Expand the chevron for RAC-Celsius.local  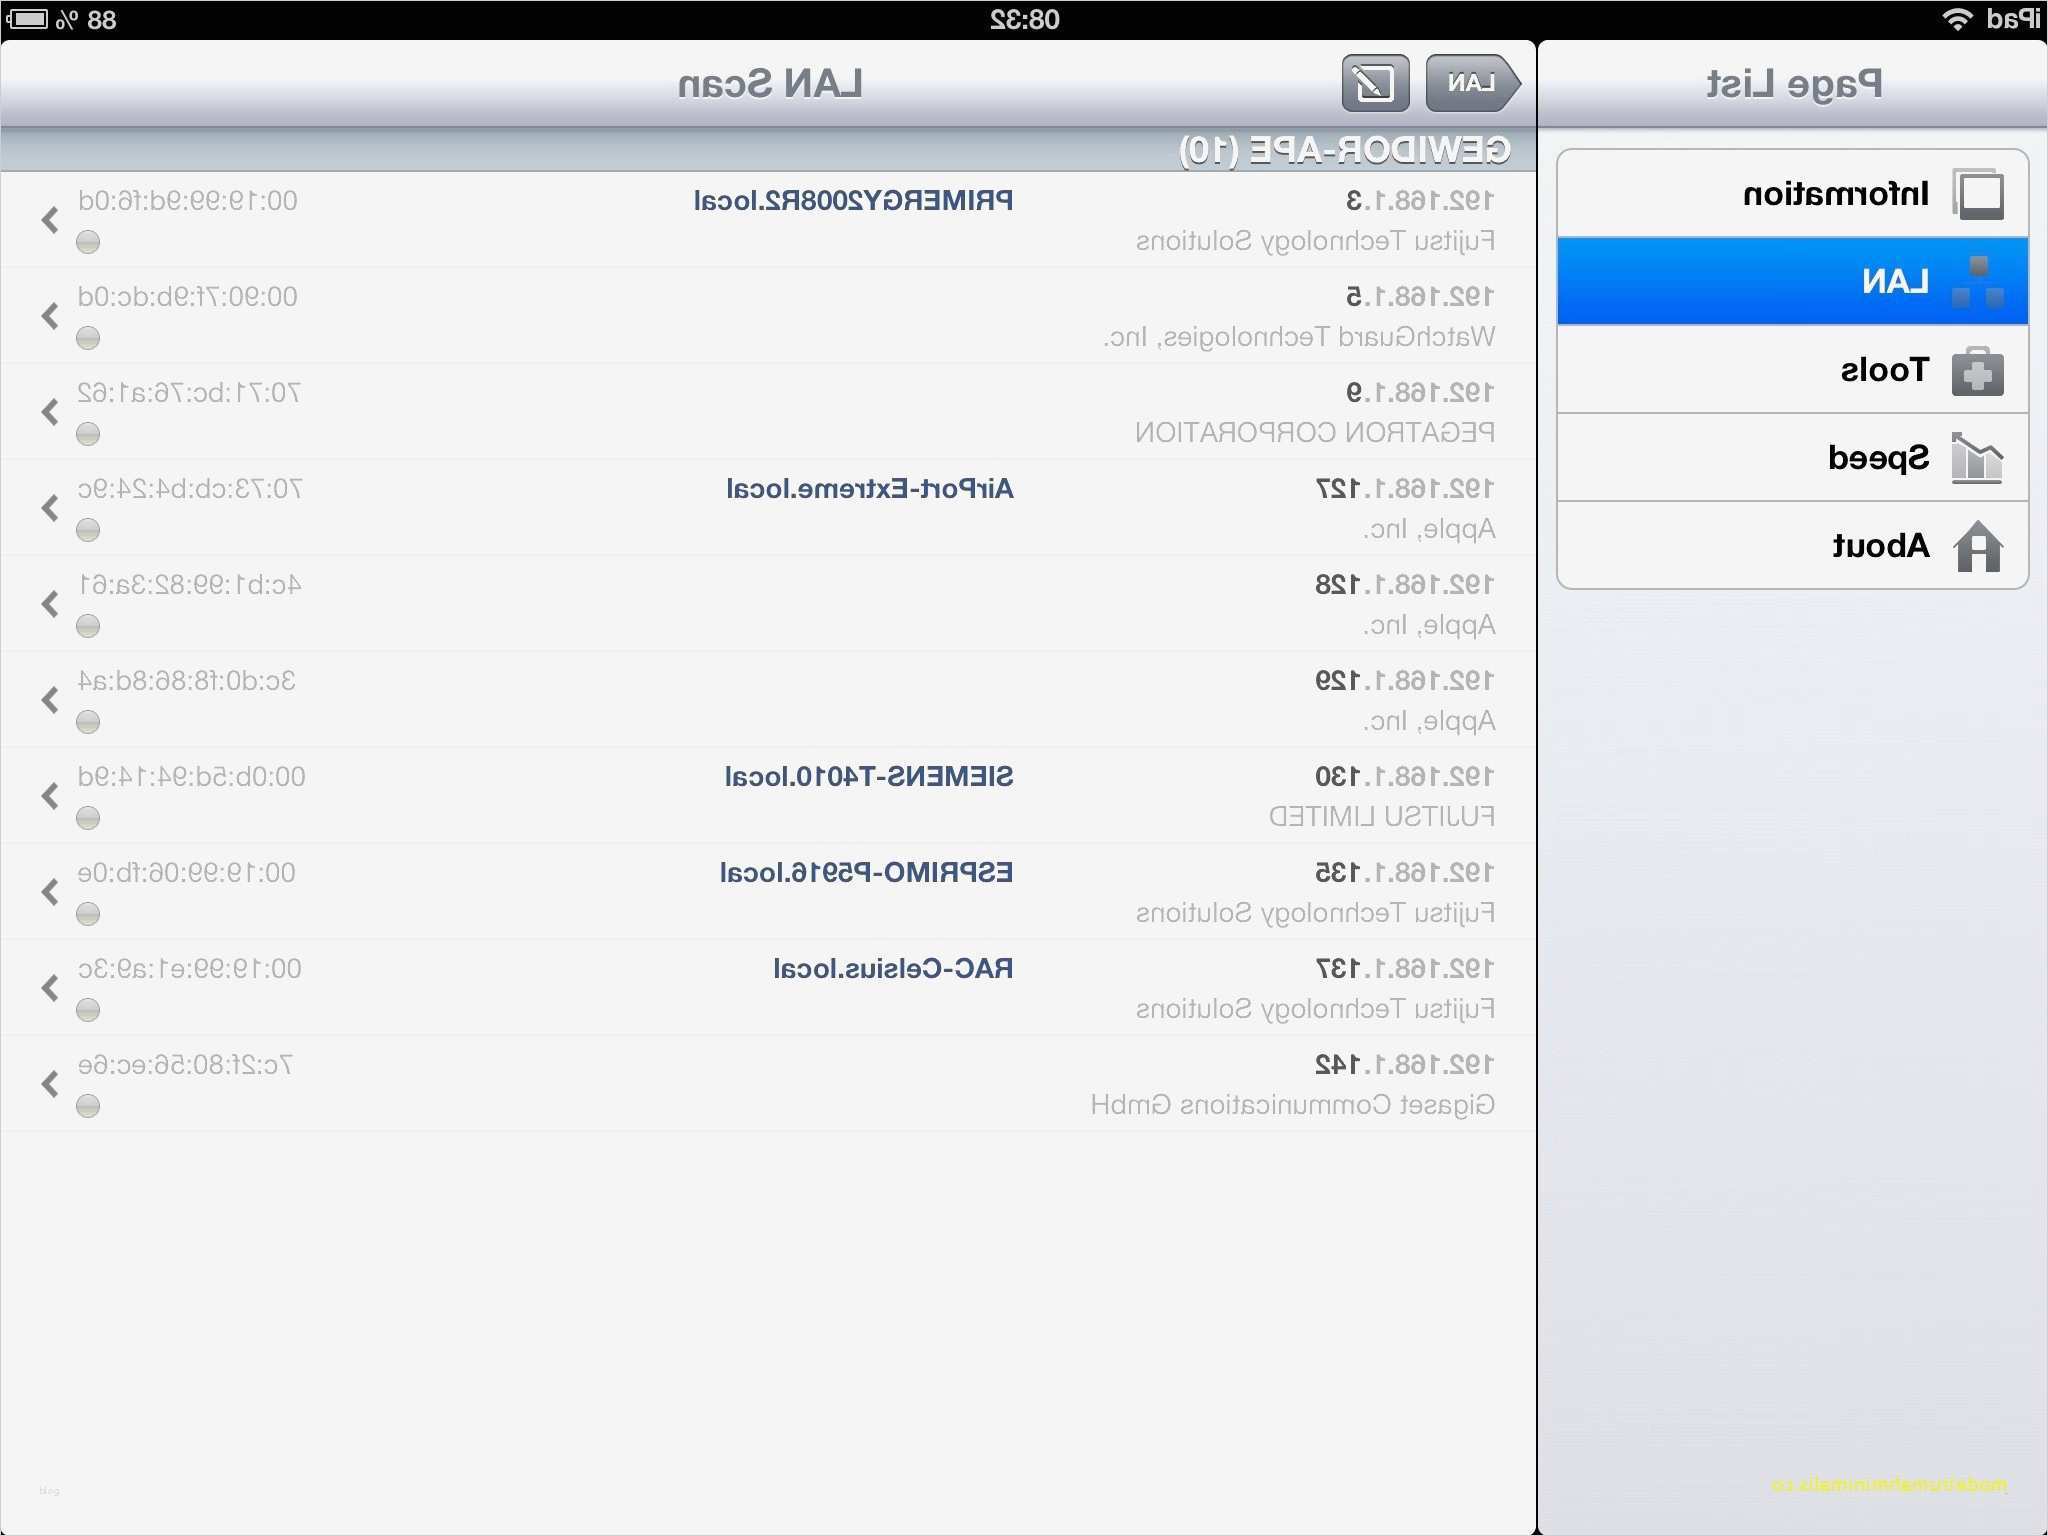(50, 988)
